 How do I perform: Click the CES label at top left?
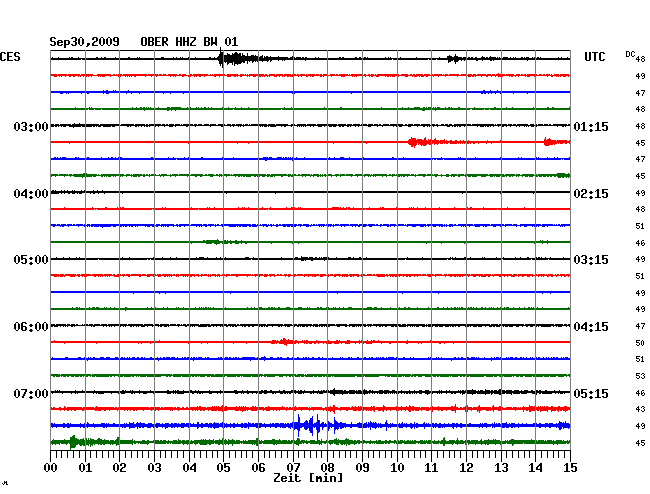[x=10, y=57]
